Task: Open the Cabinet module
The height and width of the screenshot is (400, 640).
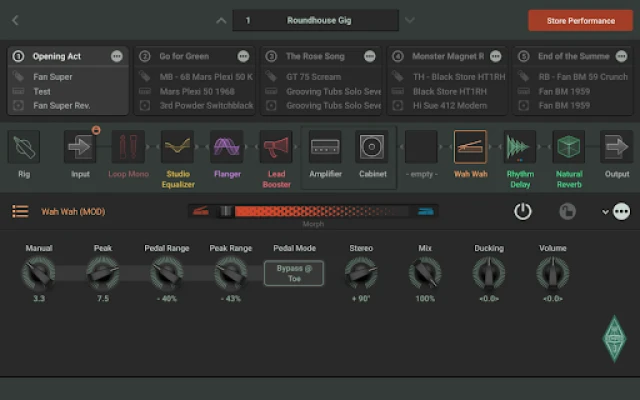Action: 372,147
